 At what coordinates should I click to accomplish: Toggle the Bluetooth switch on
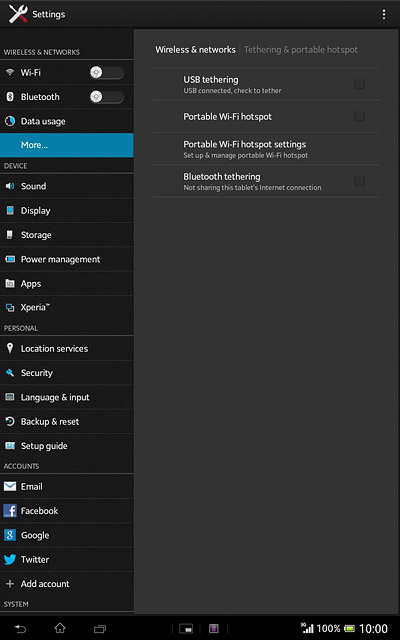coord(107,97)
